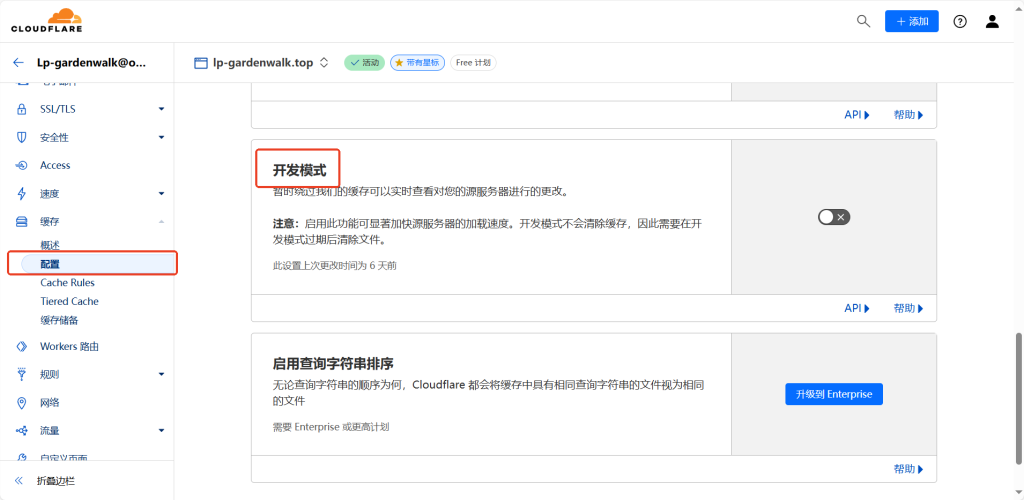Image resolution: width=1024 pixels, height=500 pixels.
Task: Open the 帮助 link in the top card
Action: click(908, 115)
